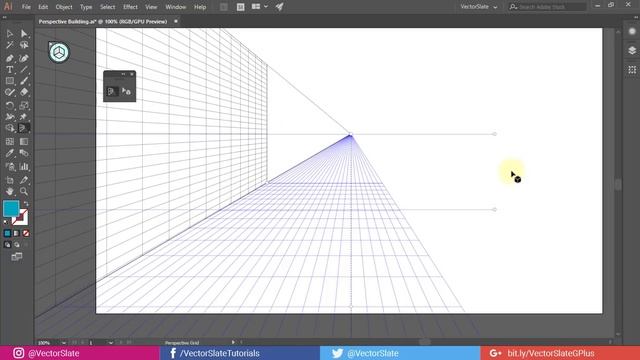Open the Effect menu

click(x=130, y=7)
